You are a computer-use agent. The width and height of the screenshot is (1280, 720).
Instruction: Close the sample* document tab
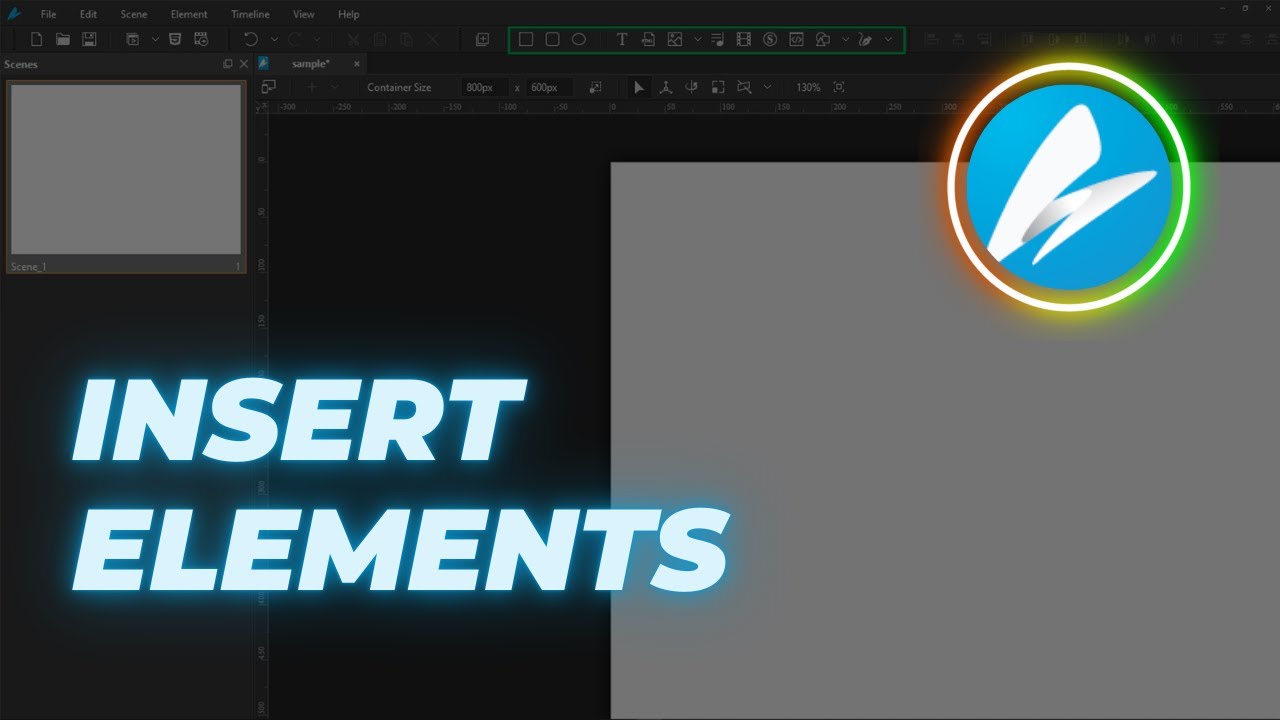click(x=357, y=64)
